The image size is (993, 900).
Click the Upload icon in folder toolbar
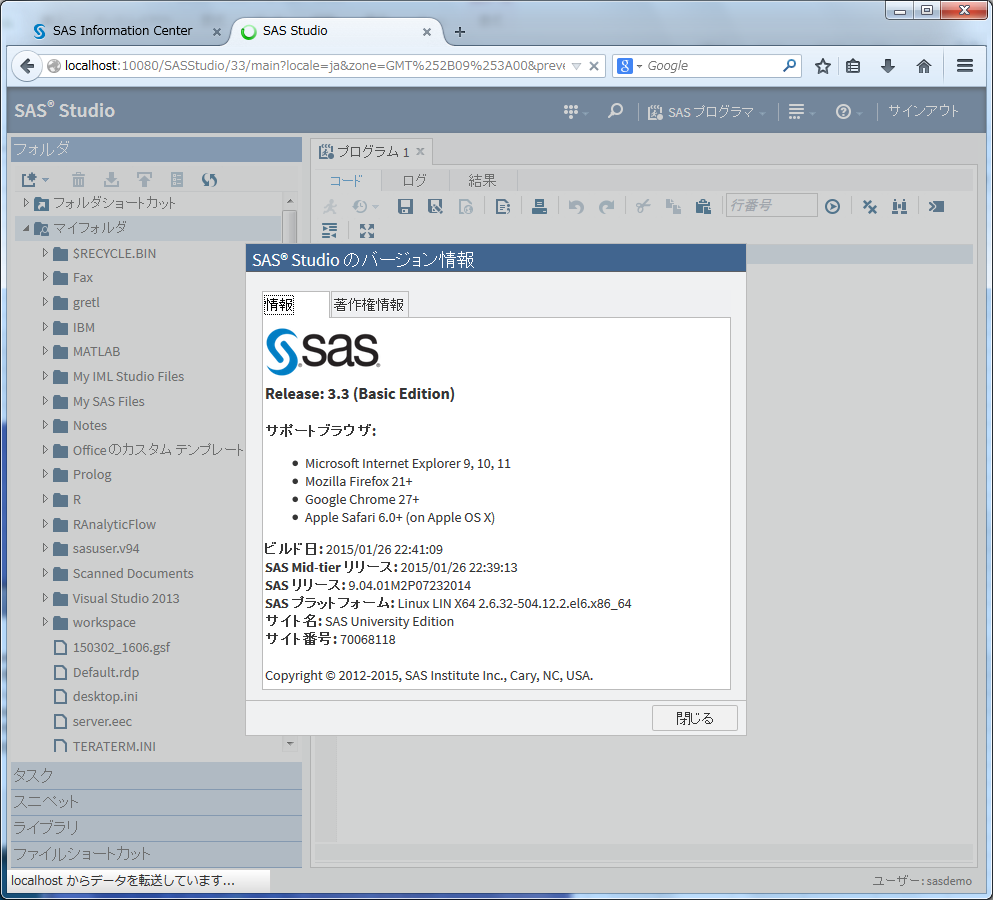pos(144,180)
